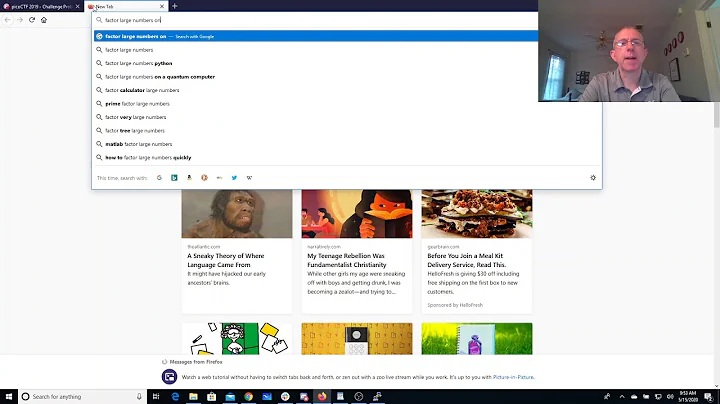This screenshot has height=404, width=720.
Task: Click the browser Back arrow
Action: (7, 20)
